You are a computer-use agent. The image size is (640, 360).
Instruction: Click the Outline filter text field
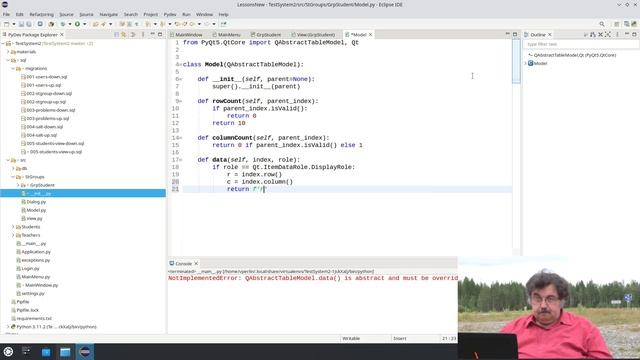[x=580, y=44]
